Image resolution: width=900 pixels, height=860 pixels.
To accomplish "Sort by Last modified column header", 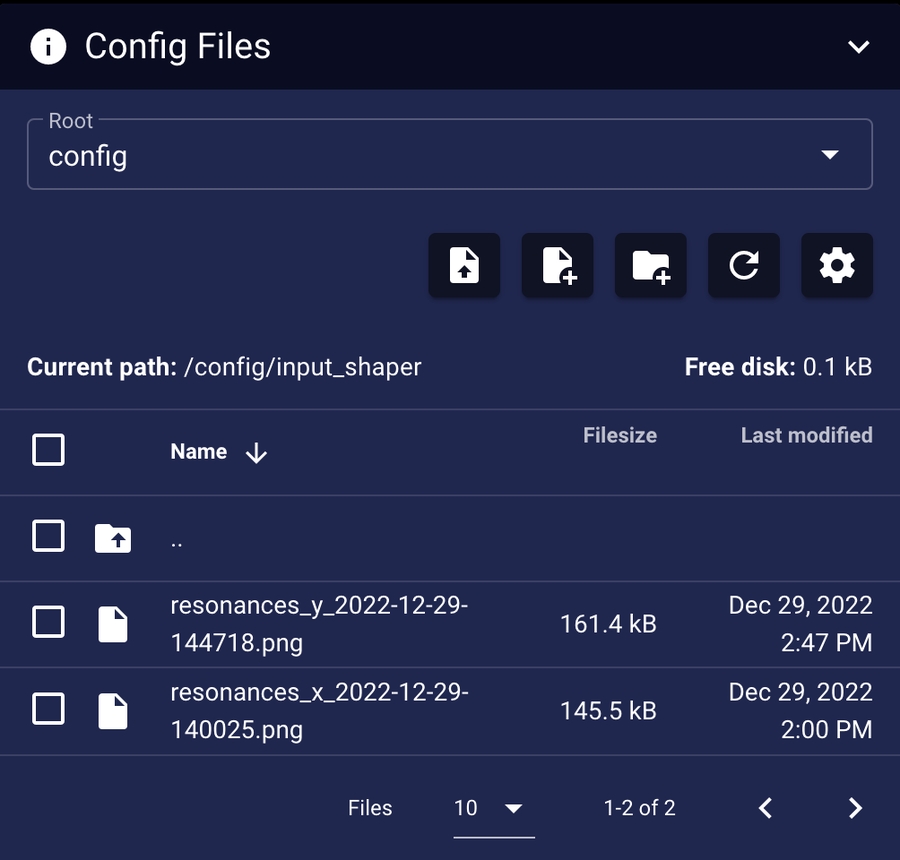I will [x=806, y=435].
